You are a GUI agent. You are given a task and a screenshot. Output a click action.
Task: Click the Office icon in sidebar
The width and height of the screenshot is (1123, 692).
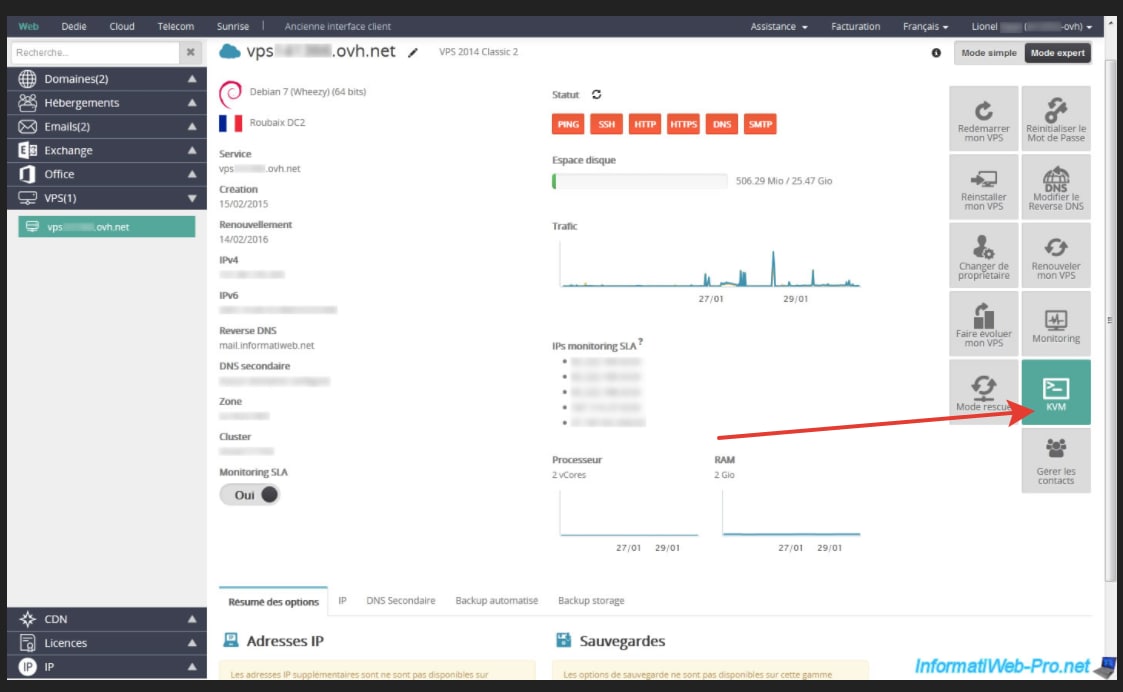[27, 174]
